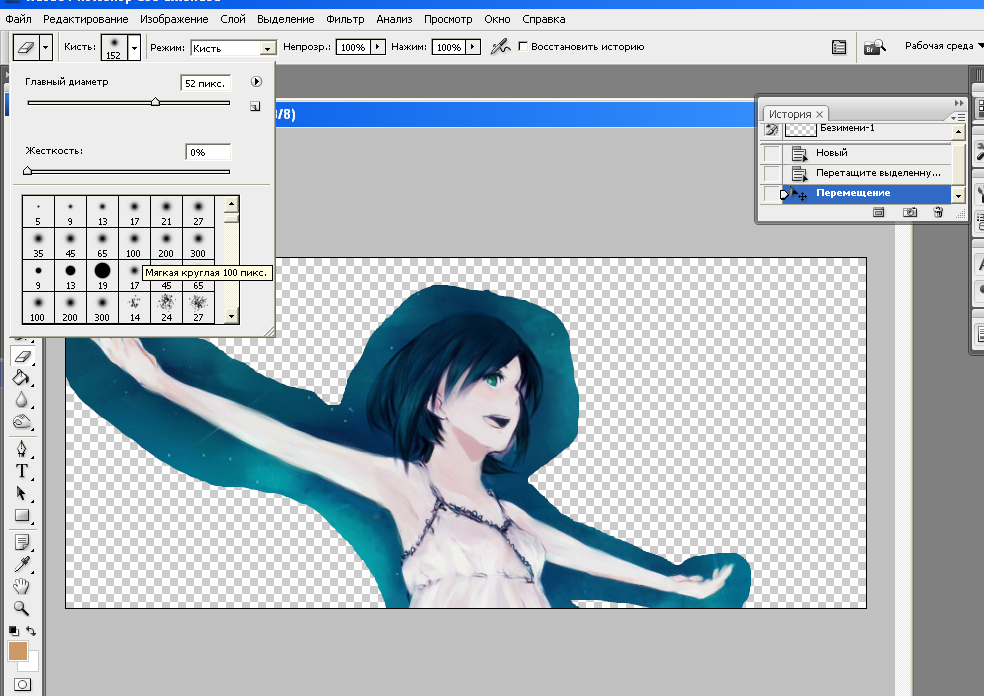984x696 pixels.
Task: Delete current state with History trash icon
Action: coord(937,212)
